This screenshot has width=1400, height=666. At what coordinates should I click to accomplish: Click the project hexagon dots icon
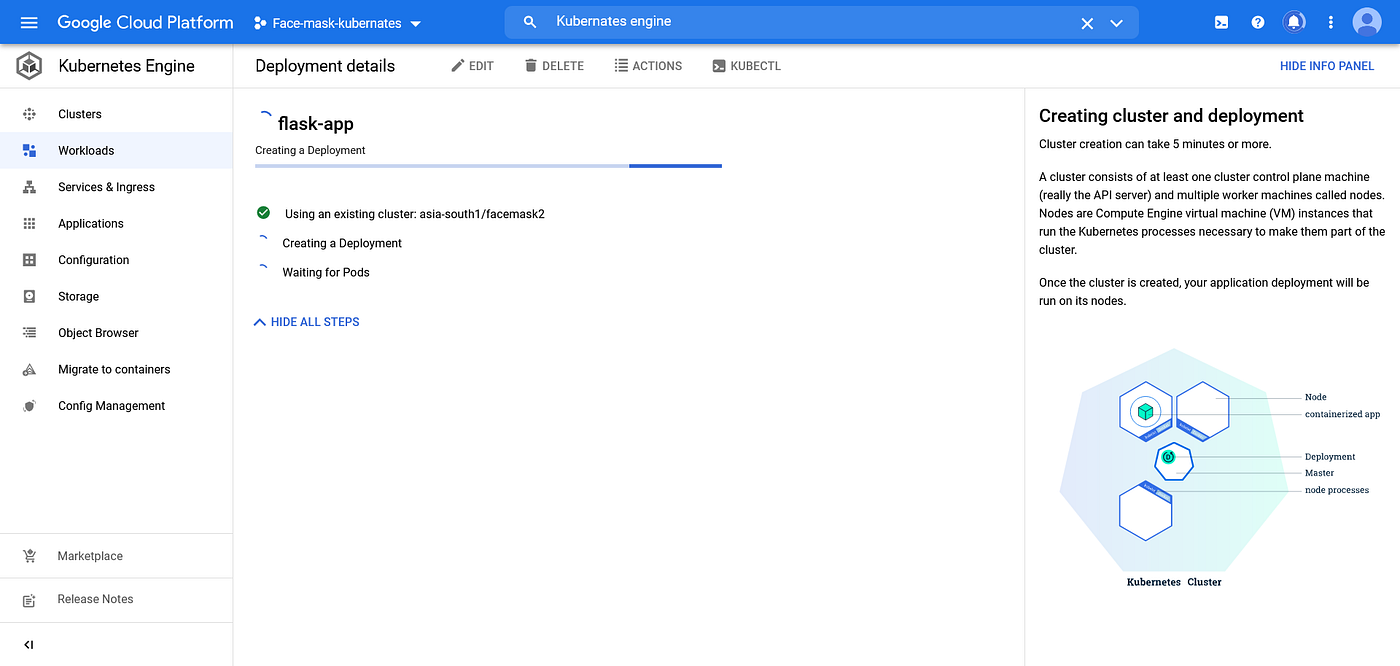(260, 23)
